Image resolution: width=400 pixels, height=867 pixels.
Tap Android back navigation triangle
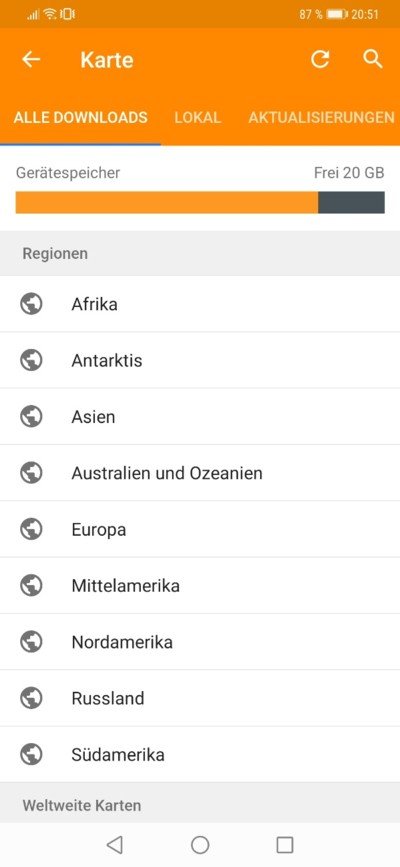115,844
